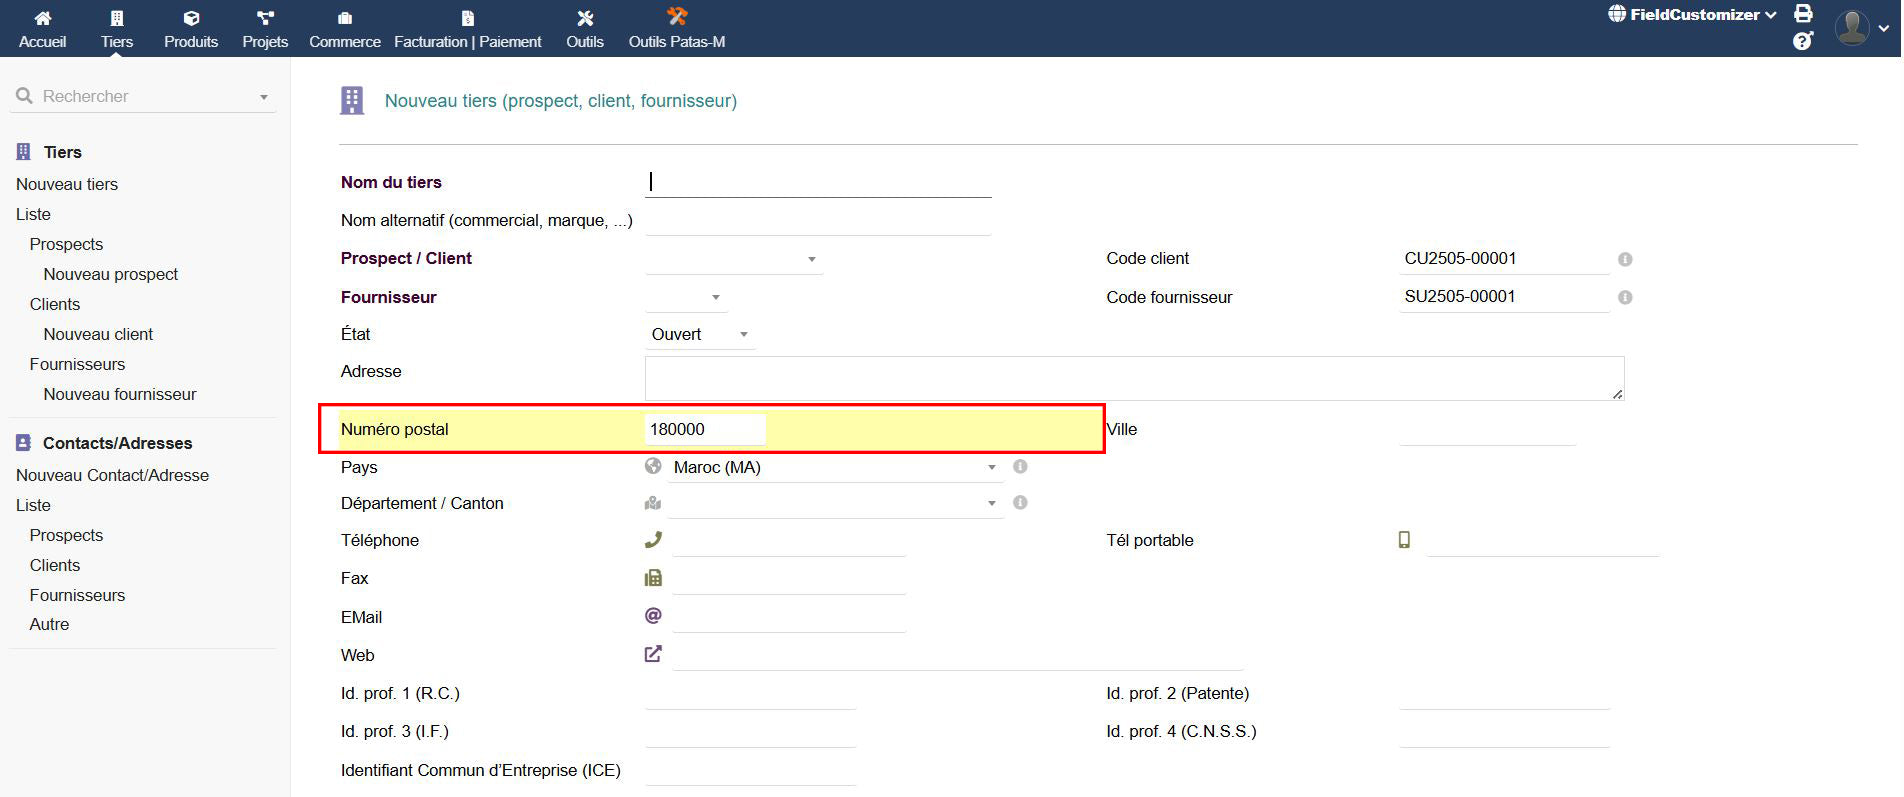Change the État dropdown set to Ouvert
This screenshot has width=1904, height=797.
[699, 335]
